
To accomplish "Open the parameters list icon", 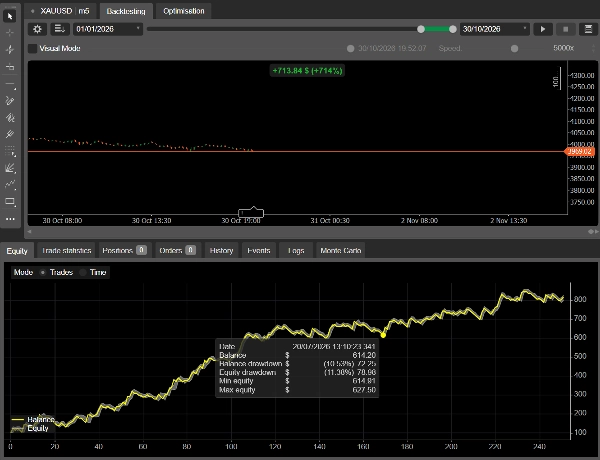I will point(60,29).
